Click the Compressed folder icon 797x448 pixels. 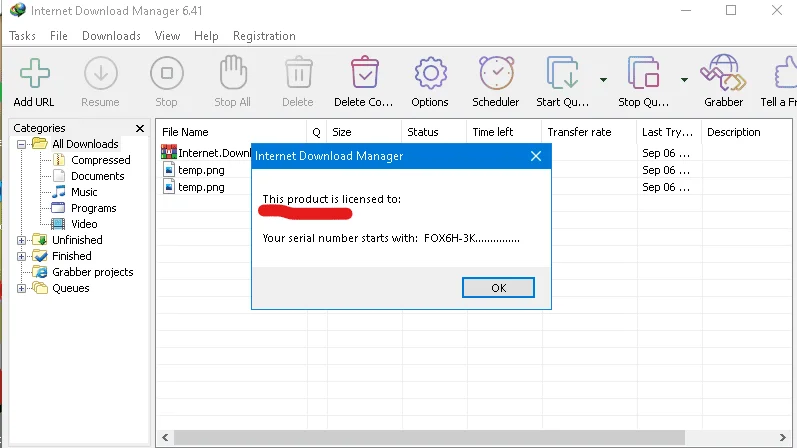coord(59,160)
